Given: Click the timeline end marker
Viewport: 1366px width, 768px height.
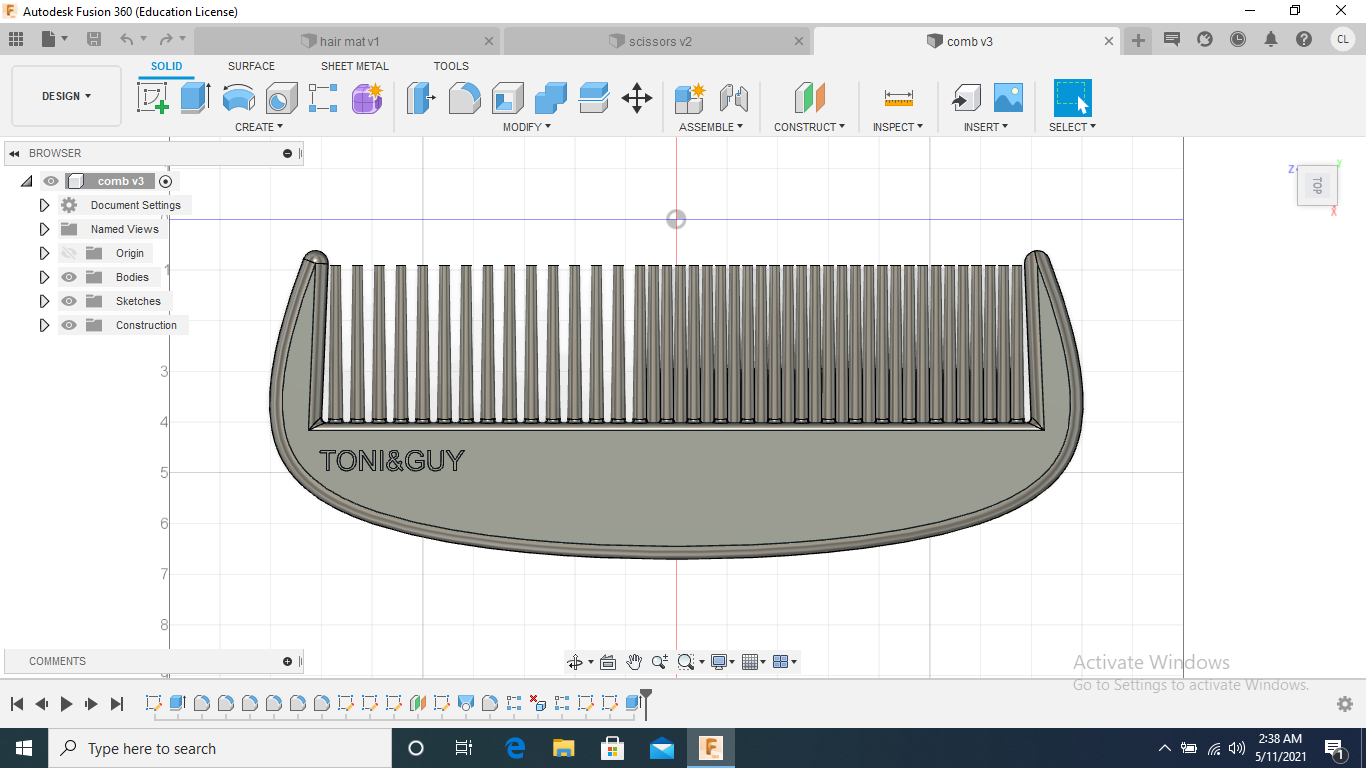Looking at the screenshot, I should [646, 694].
